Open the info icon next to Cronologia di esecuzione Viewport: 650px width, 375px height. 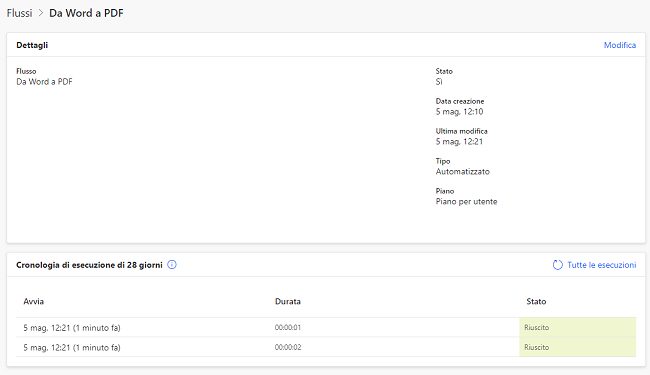point(172,264)
